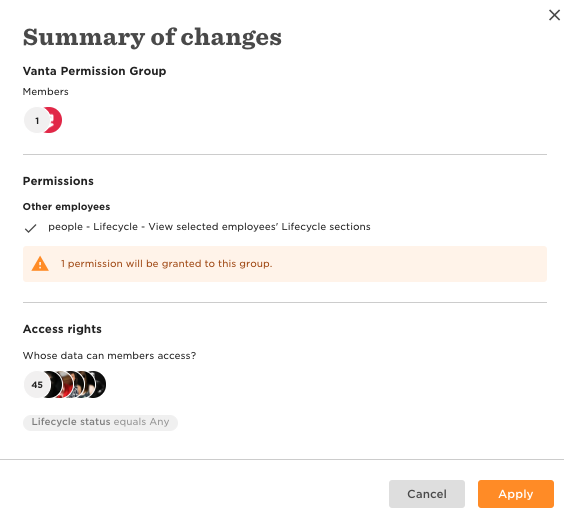564x521 pixels.
Task: Click the member count badge showing 1
Action: tap(37, 120)
